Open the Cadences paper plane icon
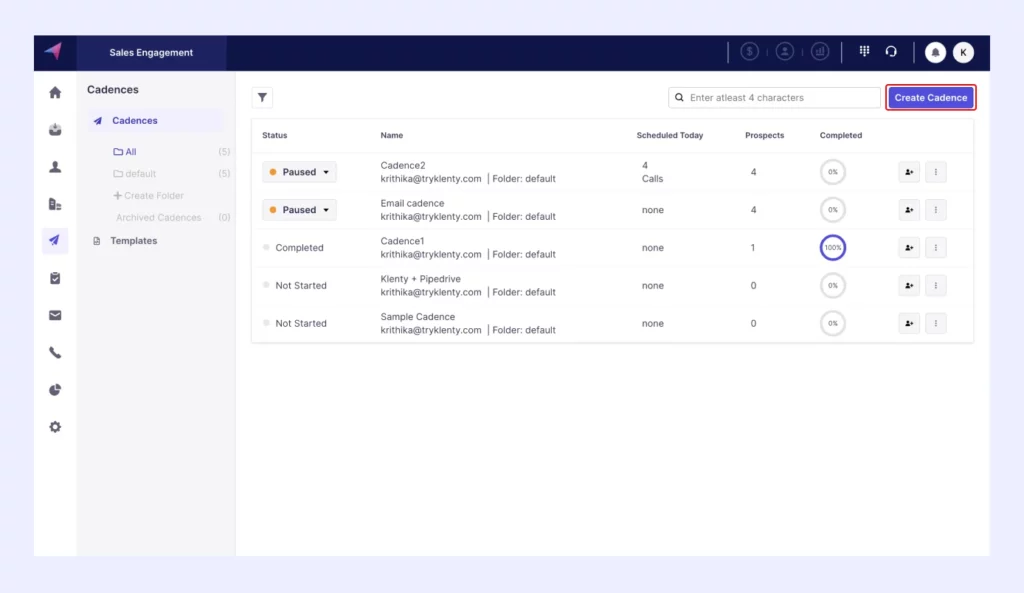 click(x=55, y=240)
